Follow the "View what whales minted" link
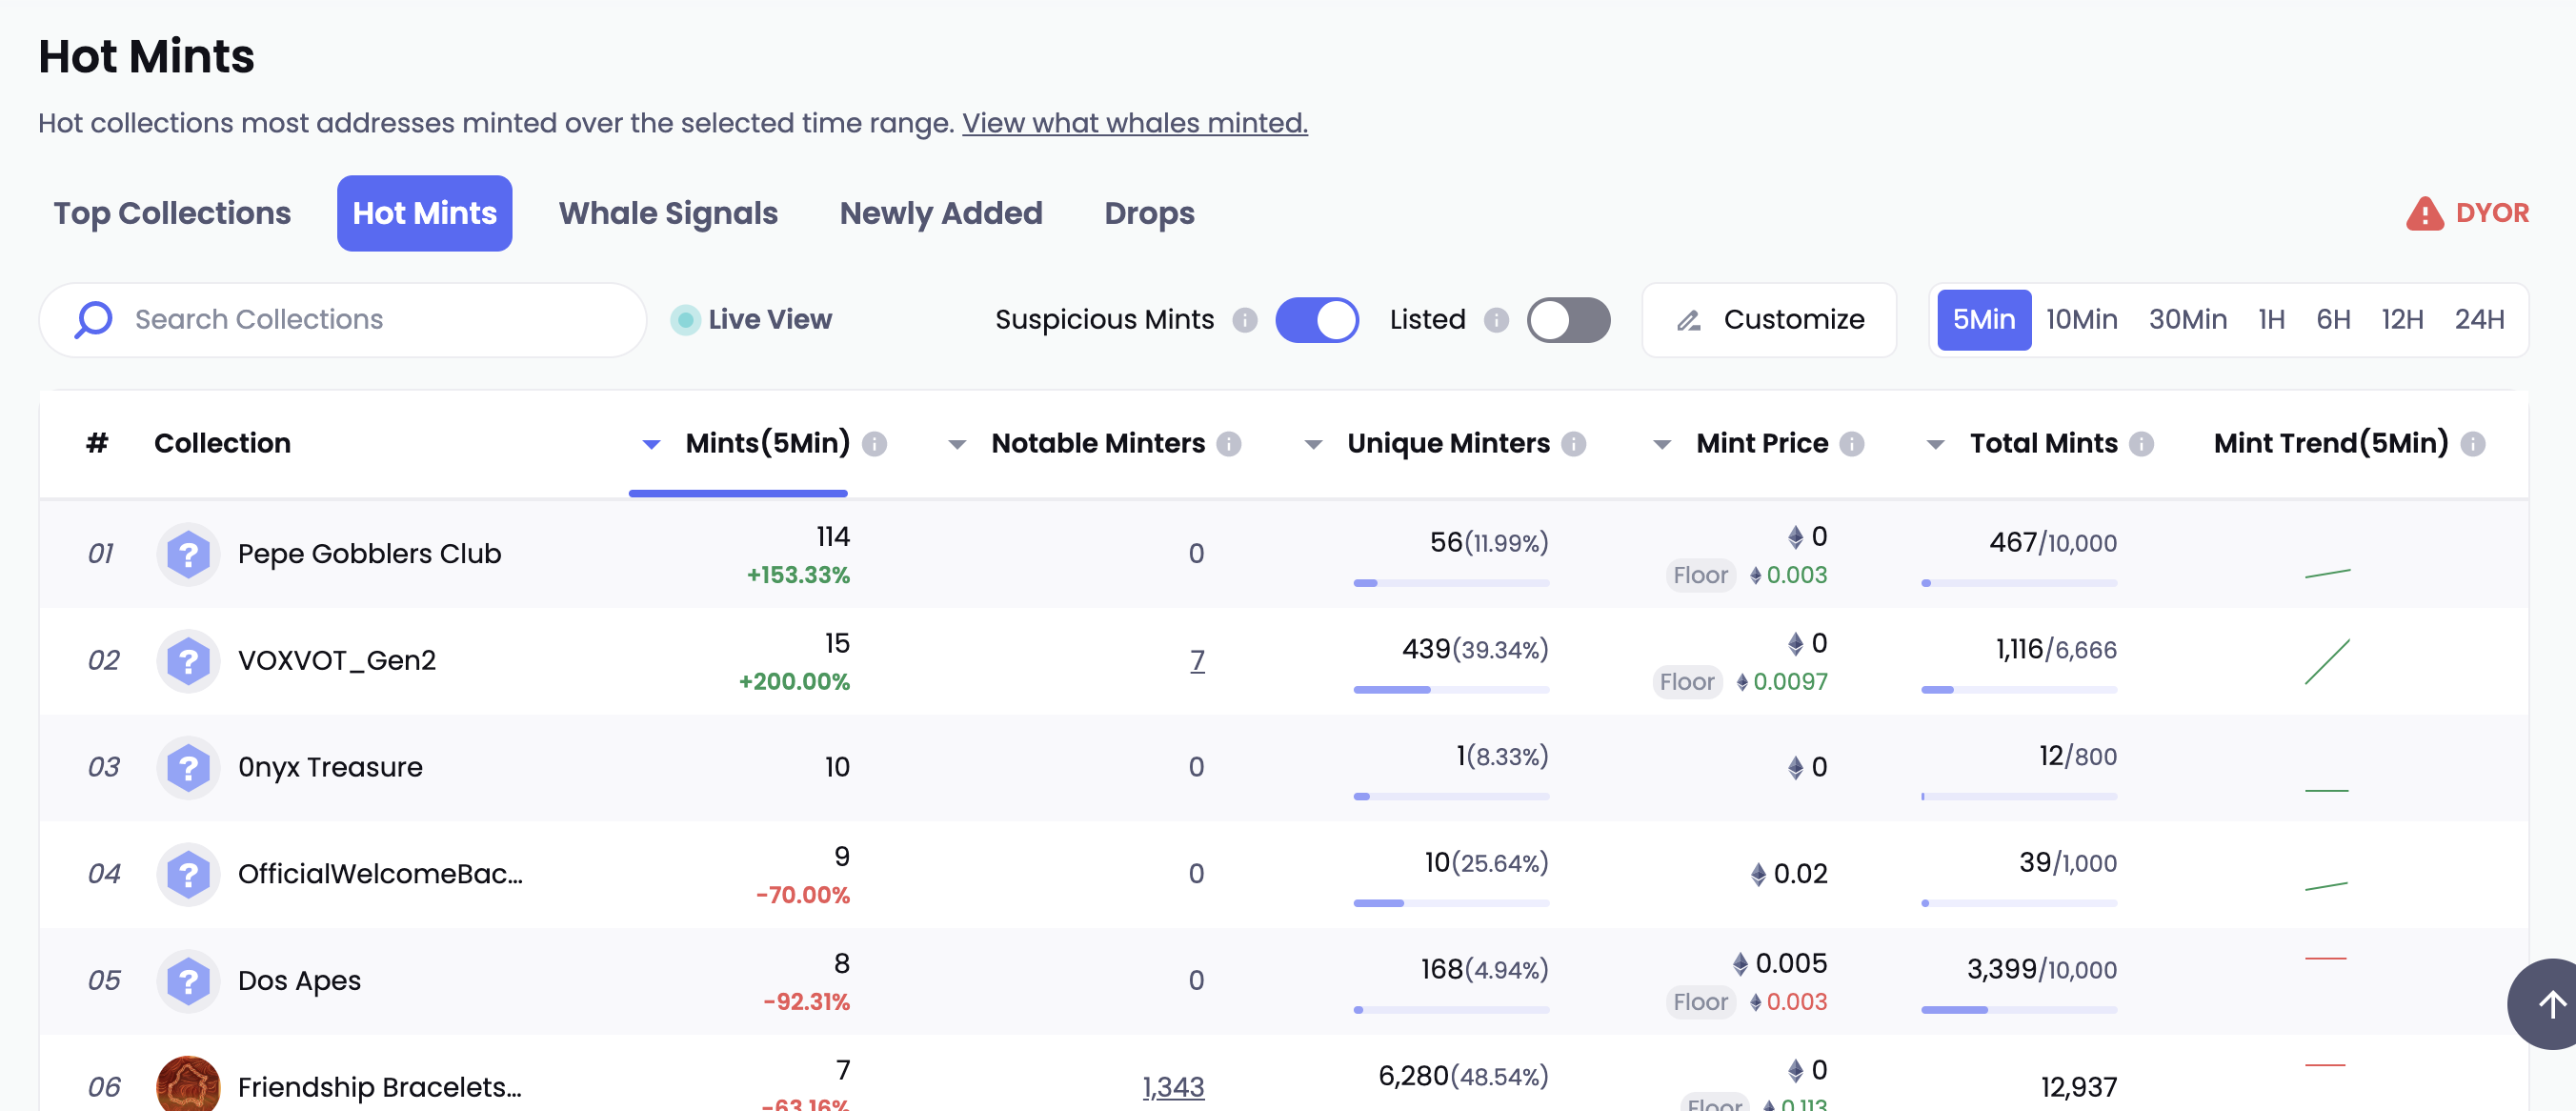2576x1111 pixels. 1134,123
